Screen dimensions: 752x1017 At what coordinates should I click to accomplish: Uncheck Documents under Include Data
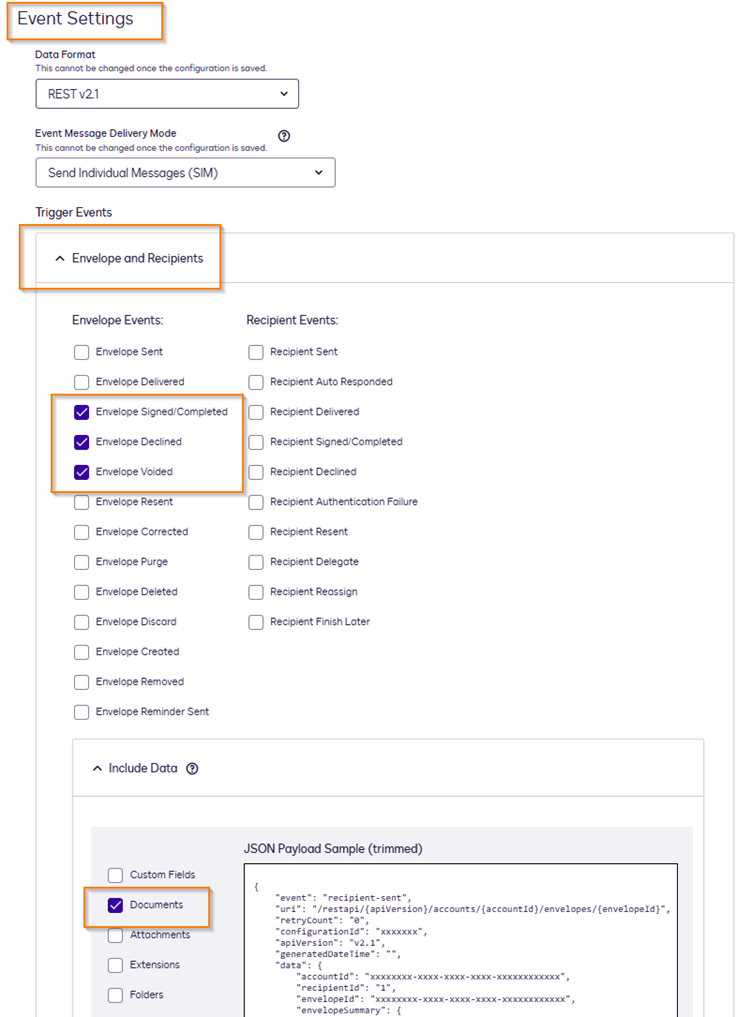(x=115, y=905)
